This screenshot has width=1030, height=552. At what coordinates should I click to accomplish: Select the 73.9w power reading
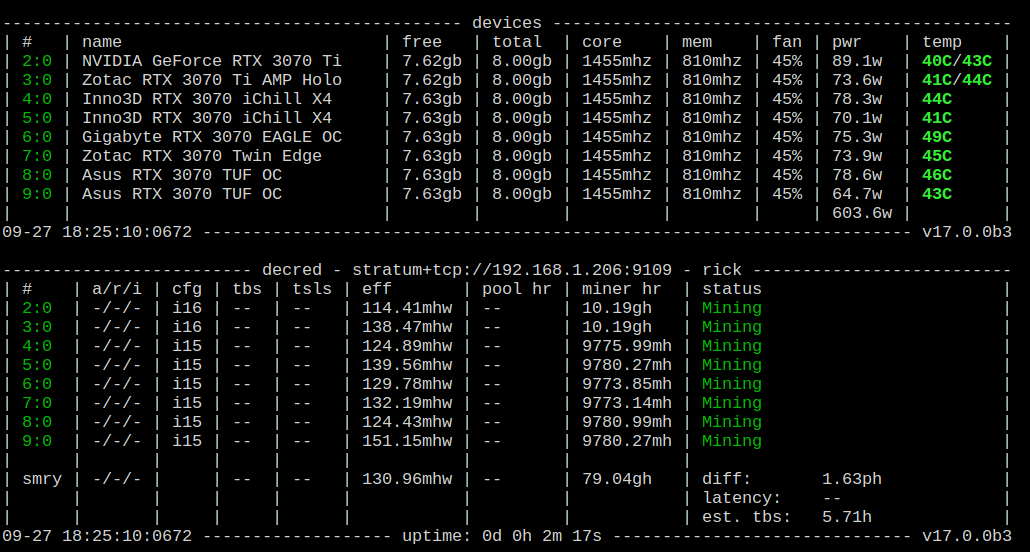[x=857, y=156]
